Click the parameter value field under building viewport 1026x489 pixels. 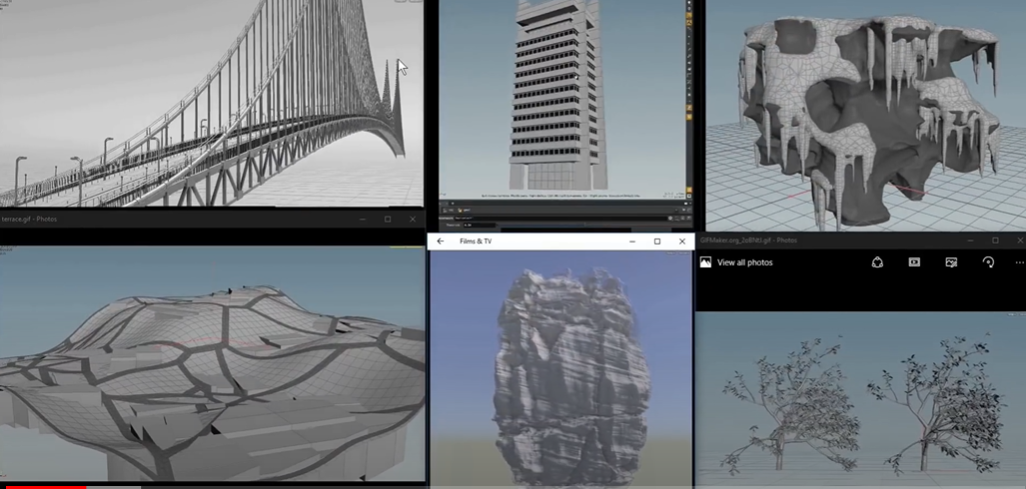pyautogui.click(x=478, y=225)
